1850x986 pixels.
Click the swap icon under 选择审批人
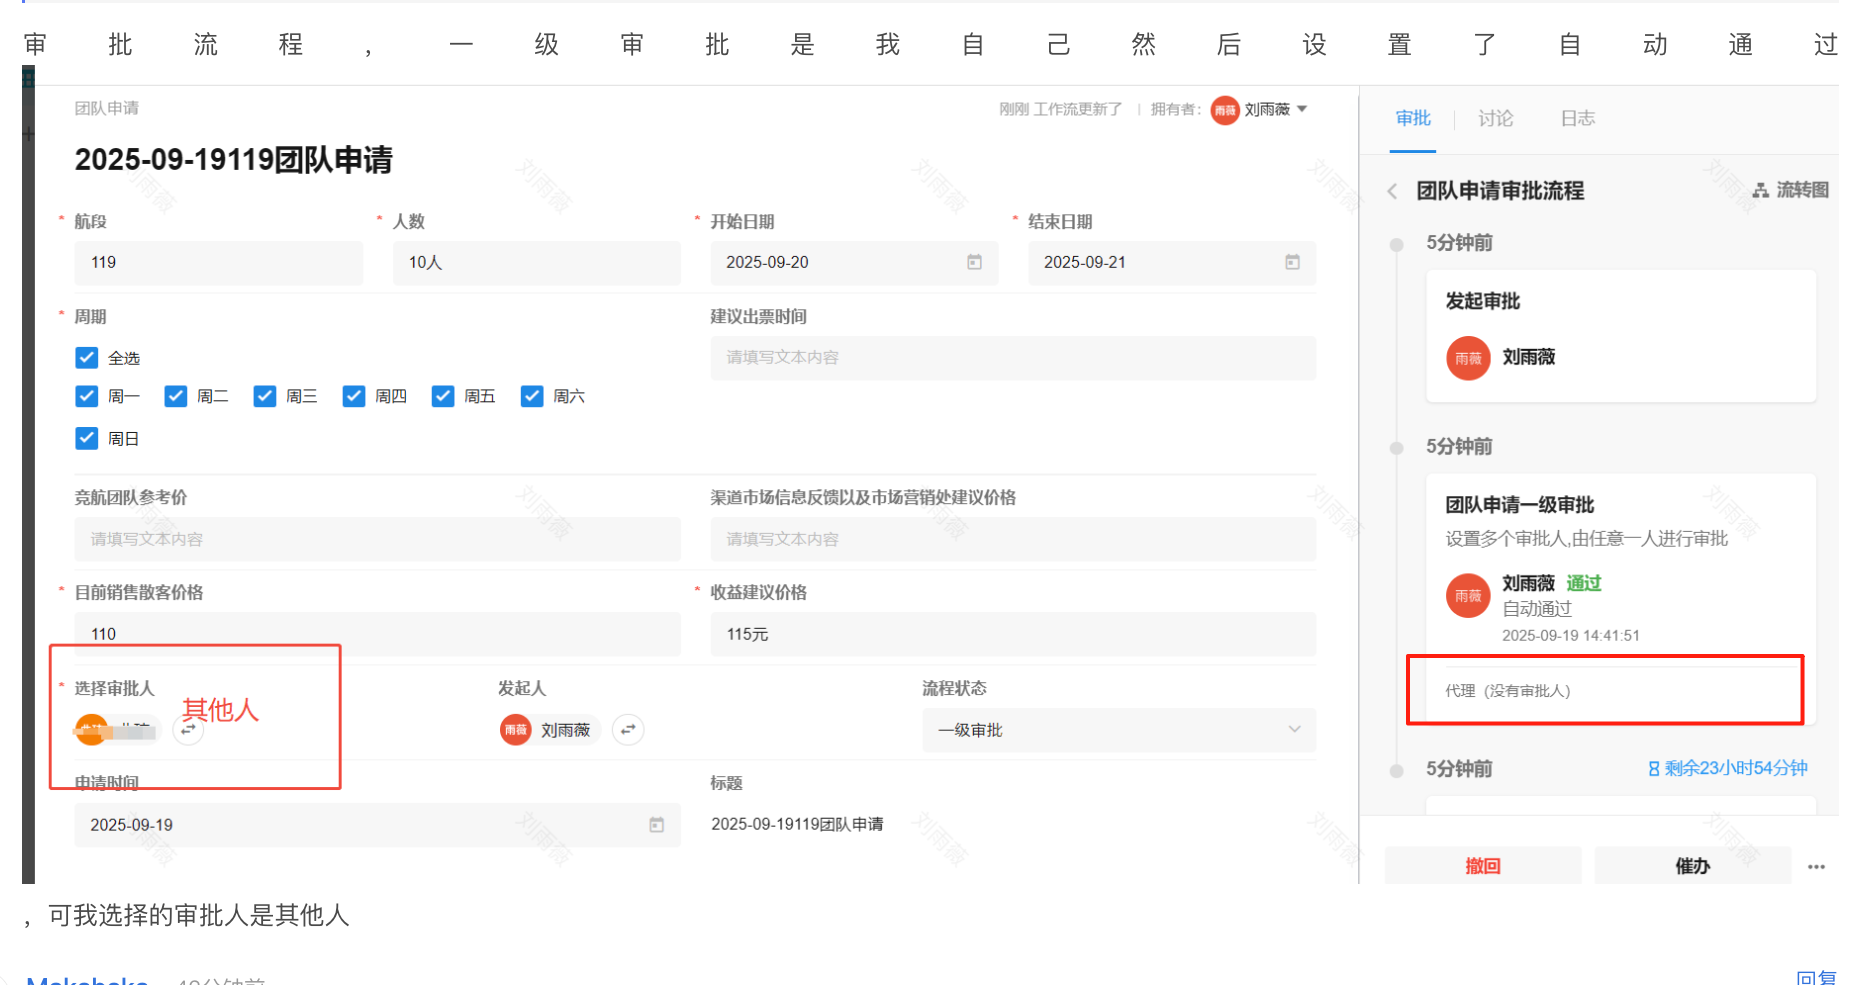click(x=188, y=730)
